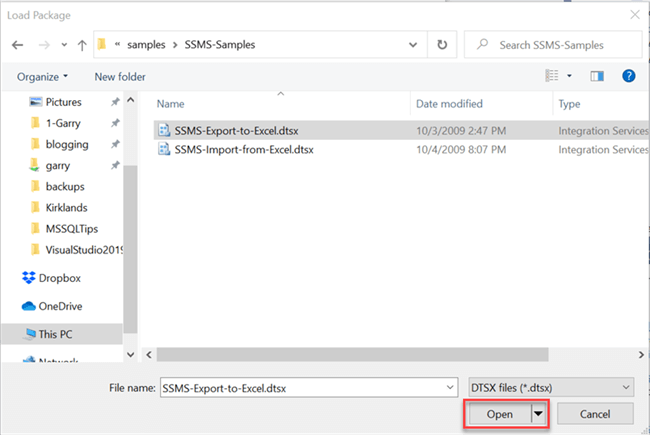Screen dimensions: 650x435
Task: Select OneDrive in the navigation pane
Action: coord(60,306)
